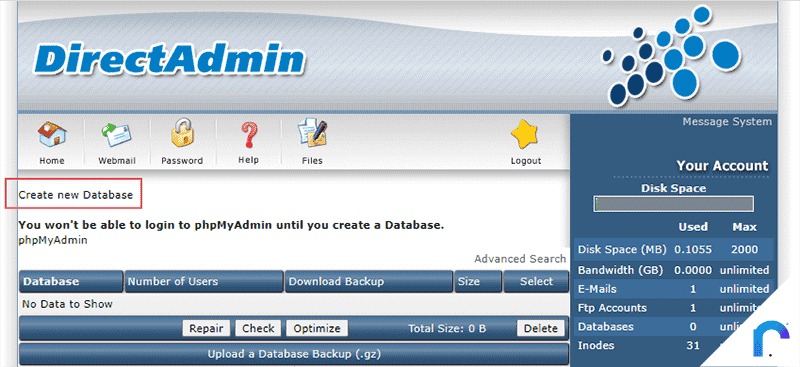
Task: Click the Bandwidth (GB) row label
Action: point(620,270)
